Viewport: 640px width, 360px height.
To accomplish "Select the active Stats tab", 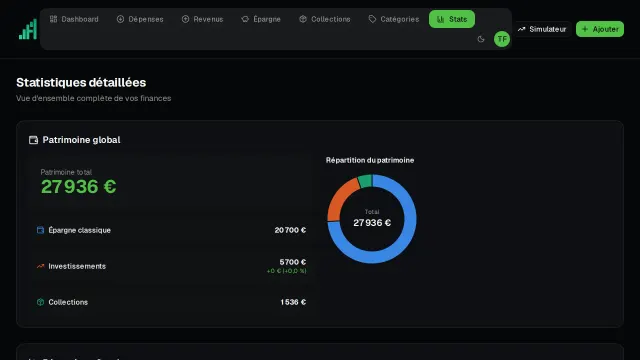I will coord(452,19).
